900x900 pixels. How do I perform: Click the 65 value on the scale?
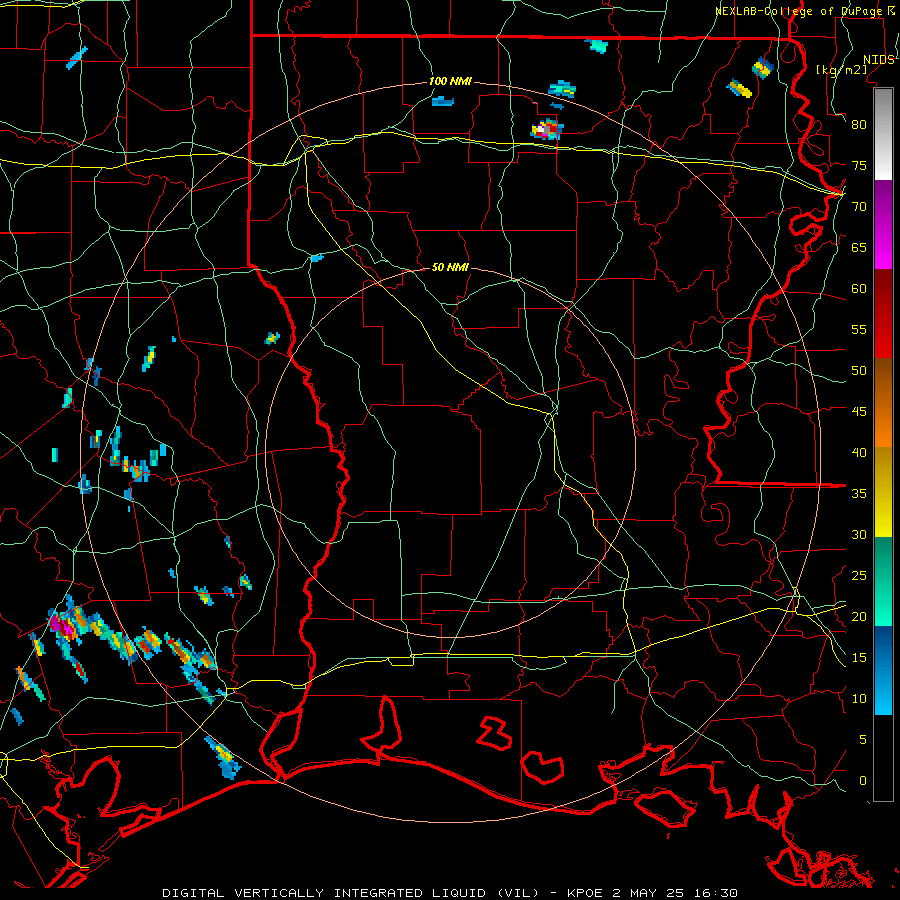(x=859, y=247)
